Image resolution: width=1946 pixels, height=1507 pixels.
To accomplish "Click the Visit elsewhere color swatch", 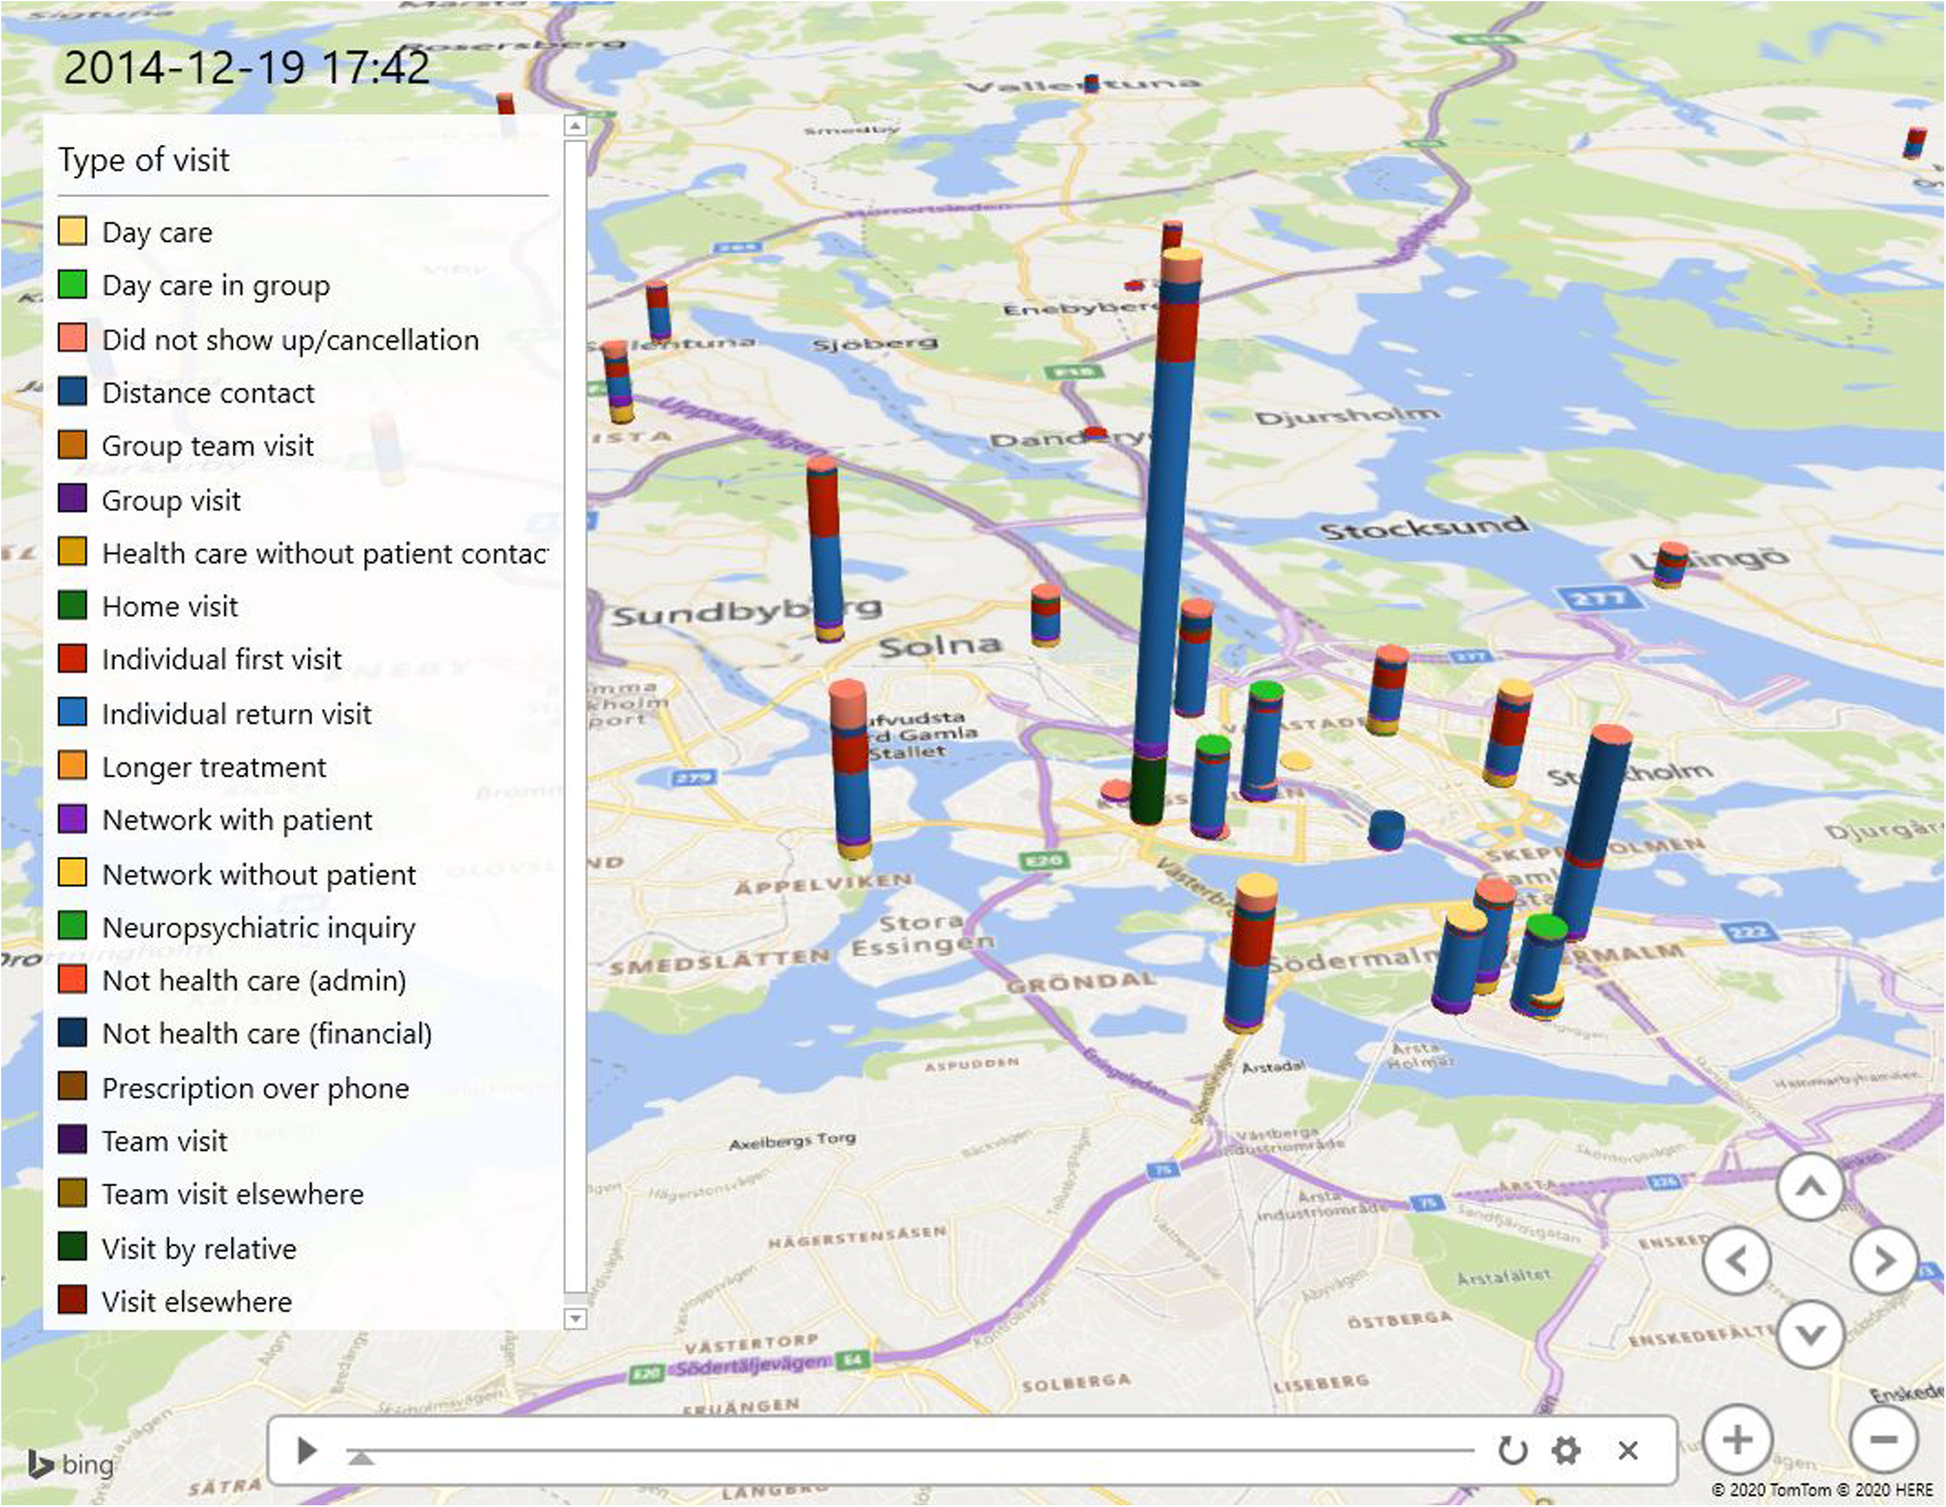I will click(x=72, y=1300).
